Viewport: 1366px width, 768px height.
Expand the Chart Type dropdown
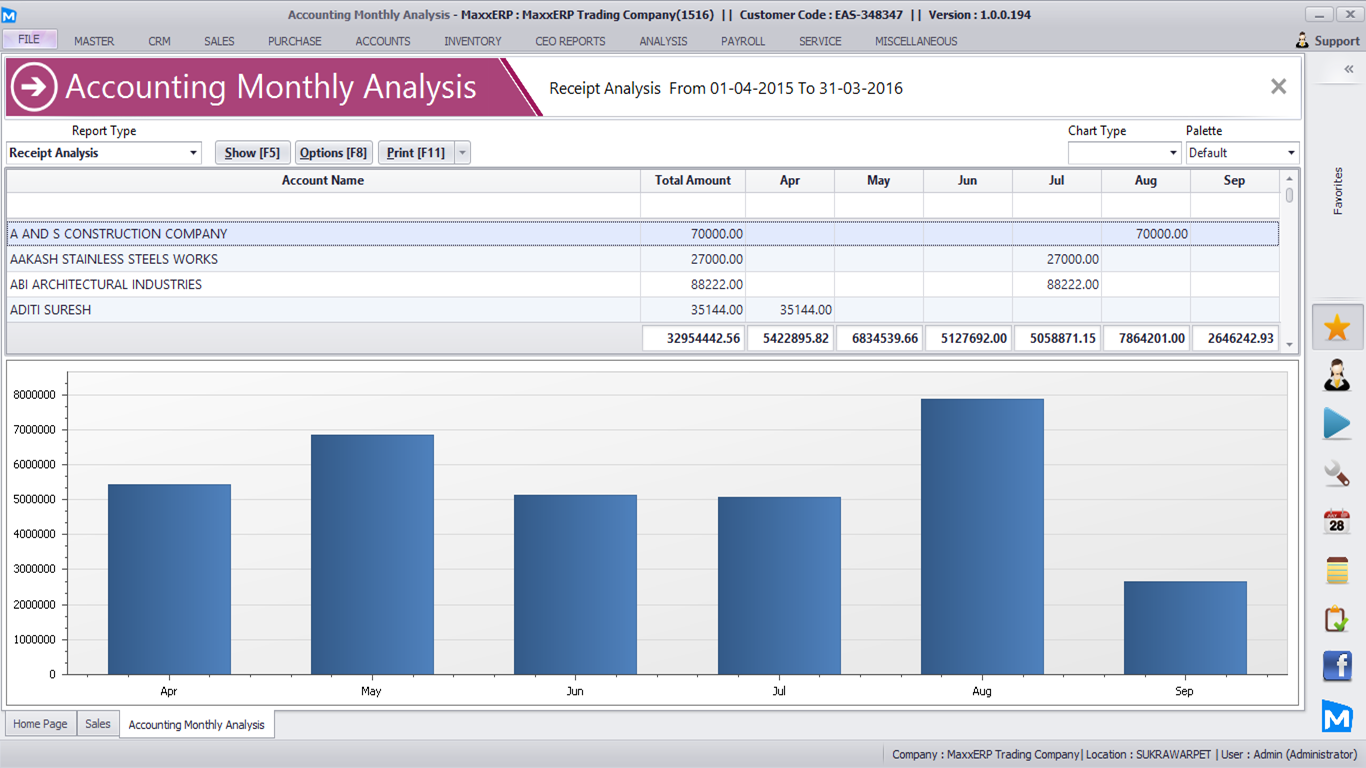click(1173, 153)
